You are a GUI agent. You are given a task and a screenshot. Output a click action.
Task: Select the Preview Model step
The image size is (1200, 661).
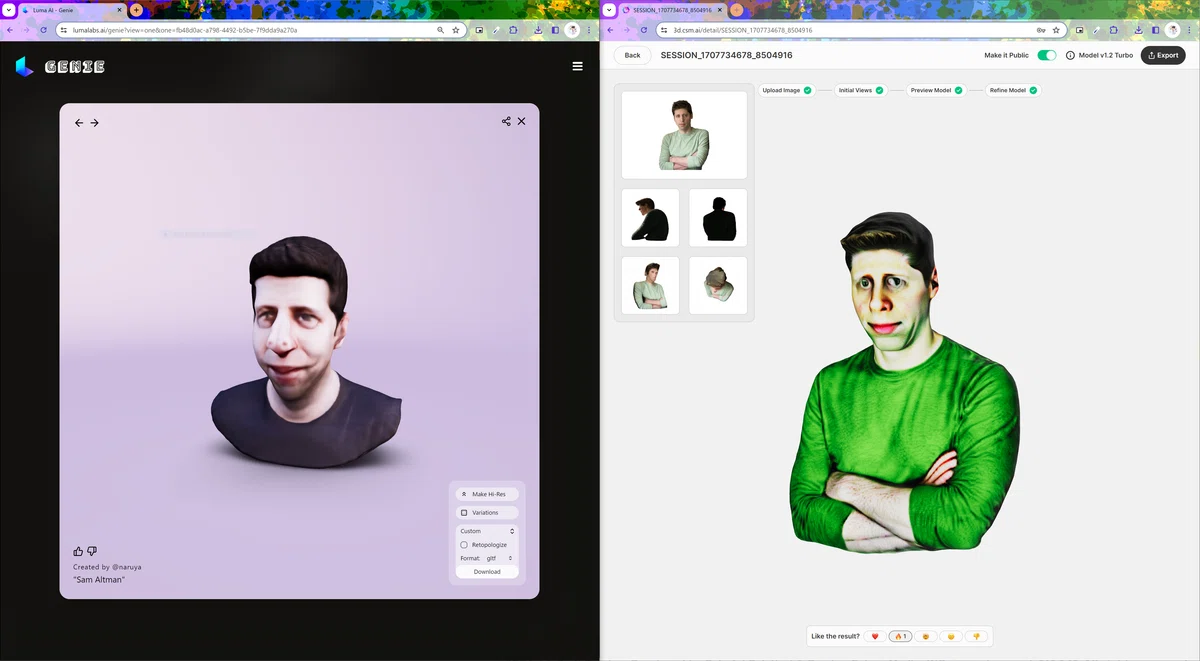[936, 90]
